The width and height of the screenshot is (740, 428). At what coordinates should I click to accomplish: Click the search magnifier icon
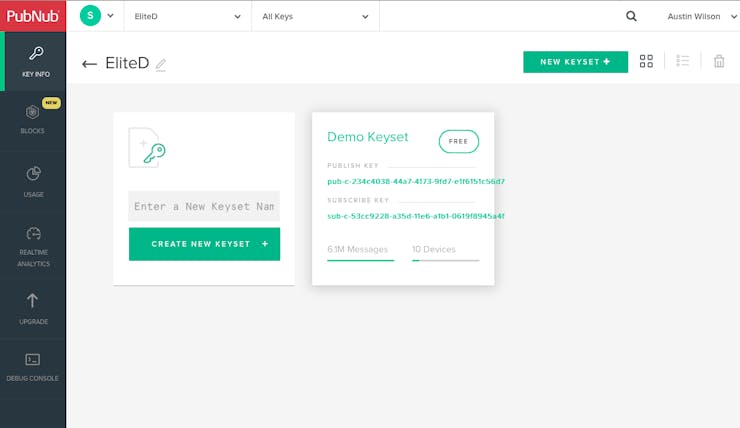tap(631, 16)
